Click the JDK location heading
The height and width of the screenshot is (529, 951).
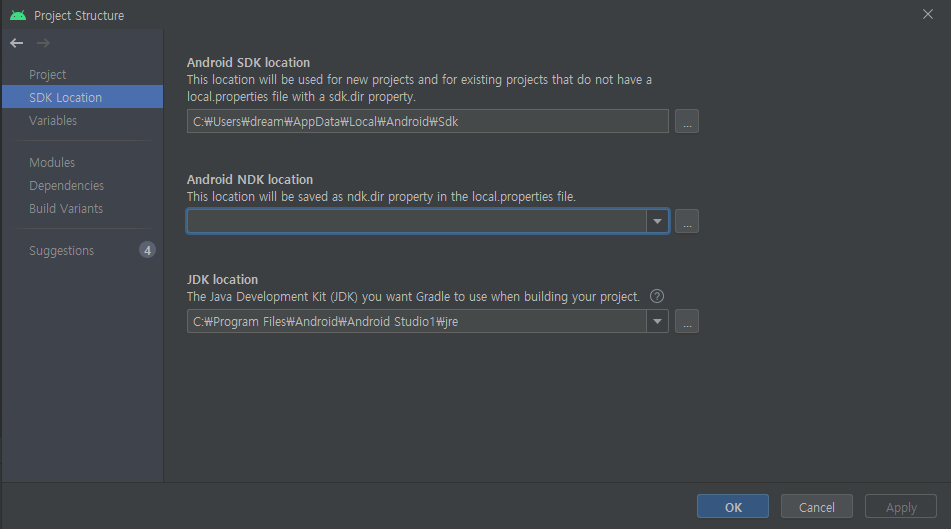pos(222,280)
